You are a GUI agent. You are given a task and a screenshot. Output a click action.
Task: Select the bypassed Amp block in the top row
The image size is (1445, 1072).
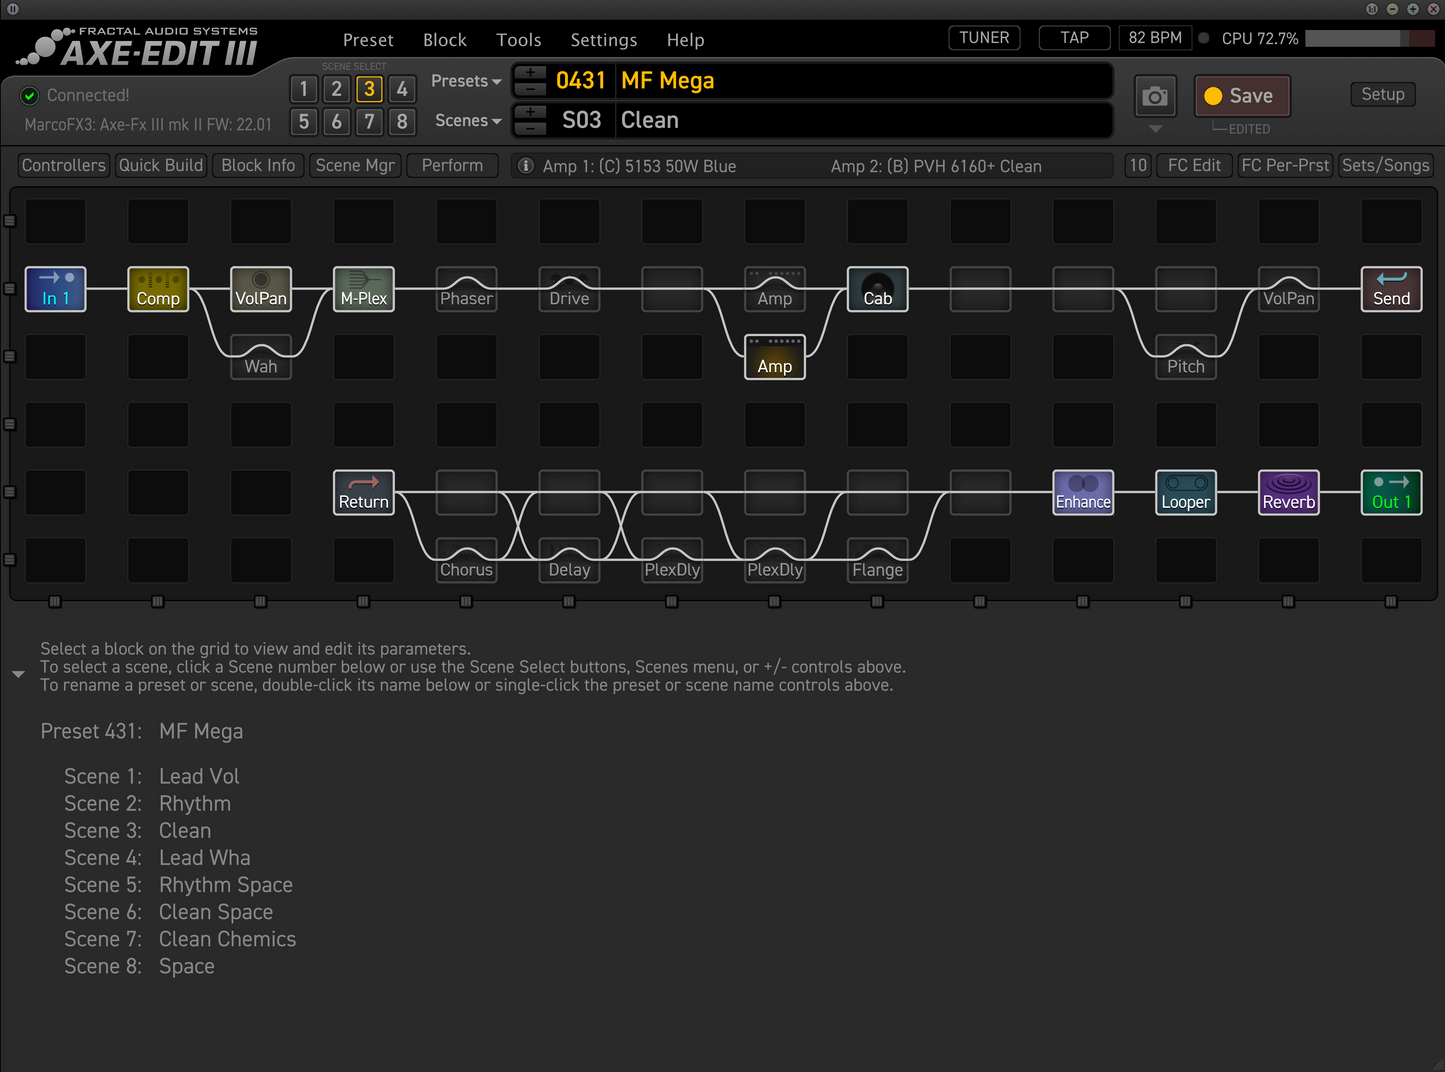[x=775, y=289]
